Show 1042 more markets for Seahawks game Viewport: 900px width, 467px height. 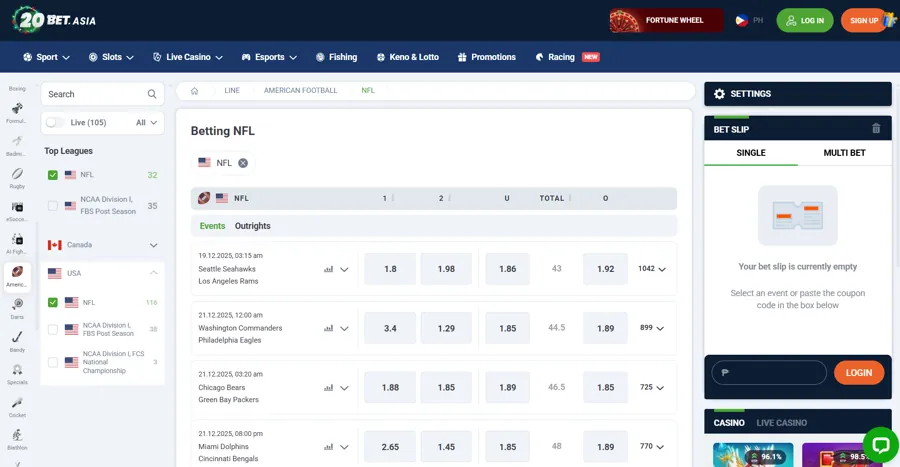click(651, 268)
